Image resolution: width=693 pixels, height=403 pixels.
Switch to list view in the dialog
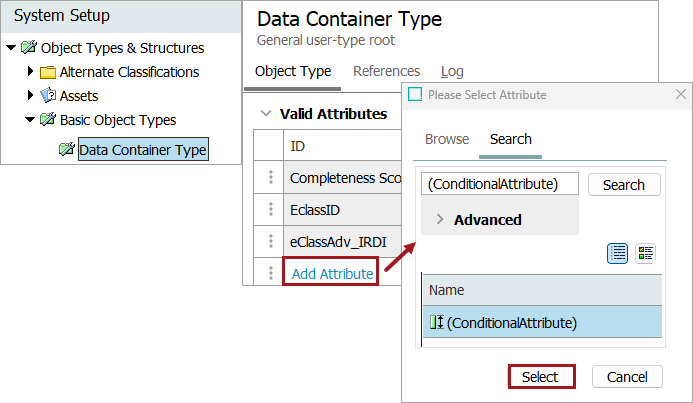coord(618,253)
